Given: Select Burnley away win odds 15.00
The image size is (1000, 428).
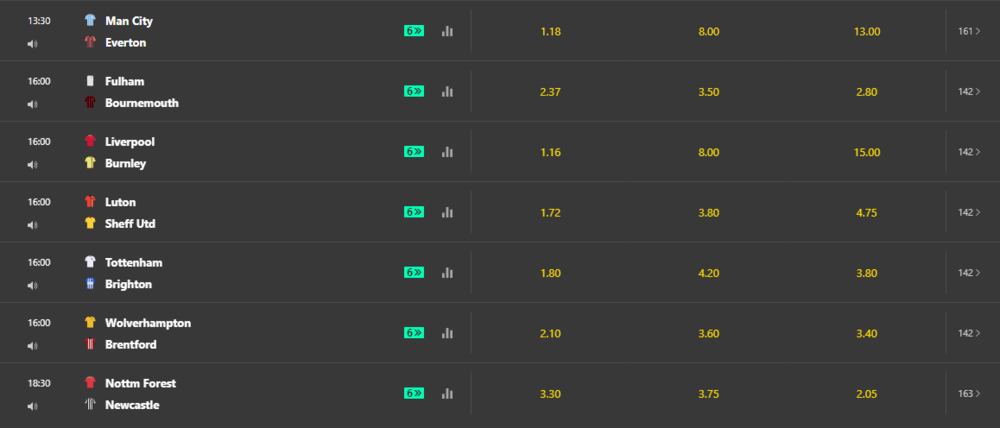Looking at the screenshot, I should (867, 152).
